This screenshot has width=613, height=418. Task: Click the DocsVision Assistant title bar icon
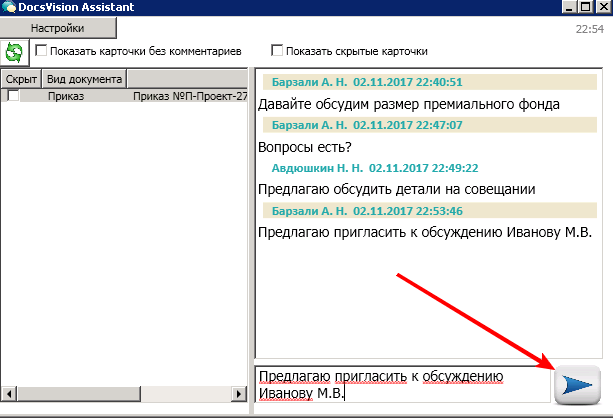pyautogui.click(x=9, y=7)
